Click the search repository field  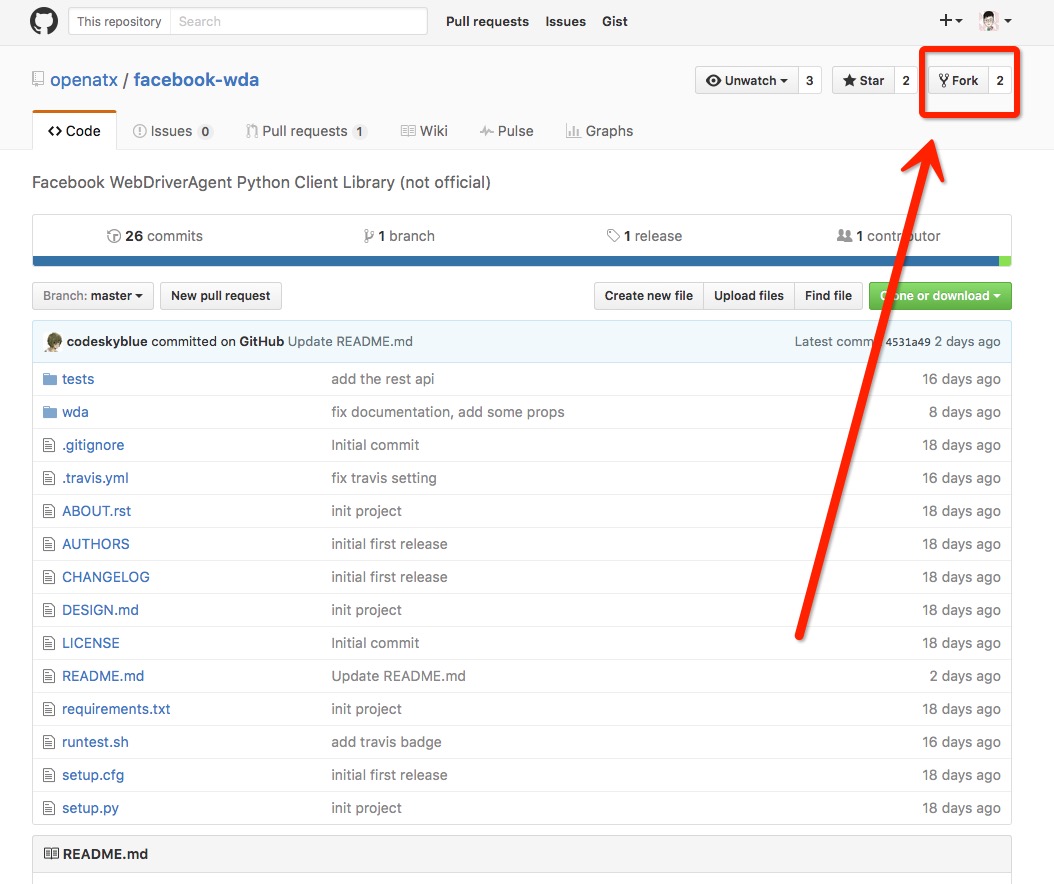(x=298, y=21)
